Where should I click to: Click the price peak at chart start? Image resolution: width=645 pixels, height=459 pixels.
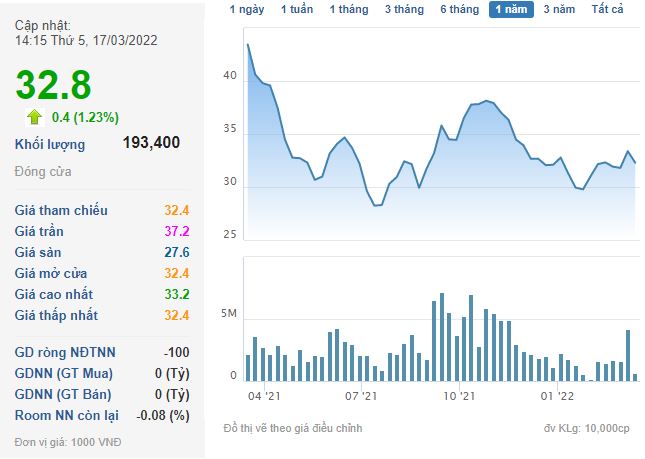click(248, 45)
